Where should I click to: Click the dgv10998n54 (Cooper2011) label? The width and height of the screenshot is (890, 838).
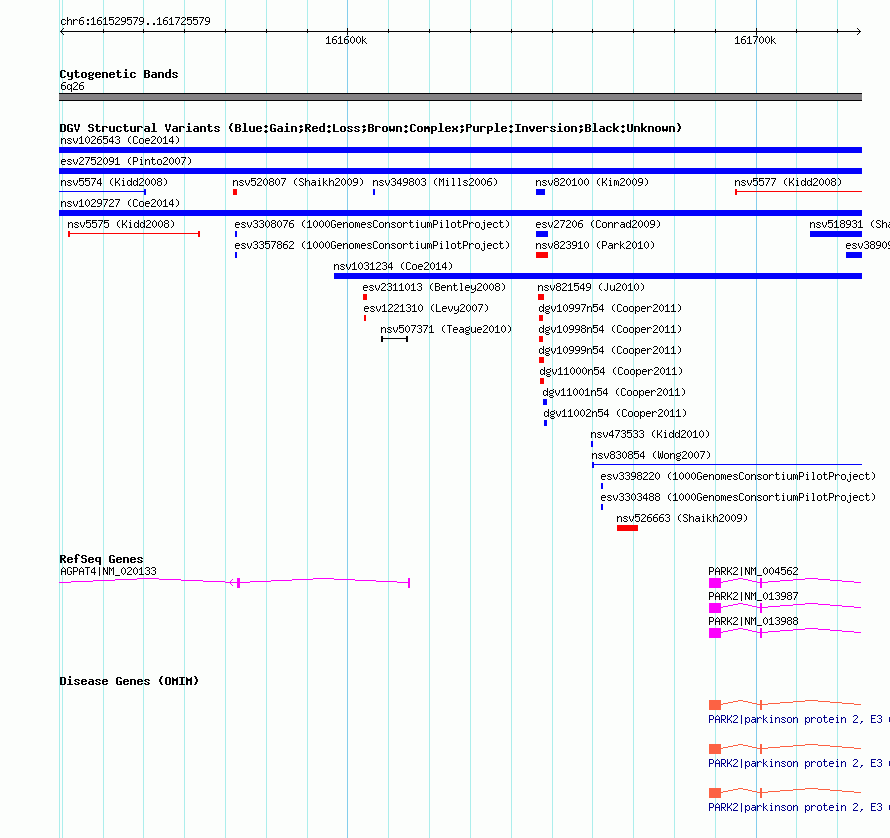pyautogui.click(x=610, y=329)
